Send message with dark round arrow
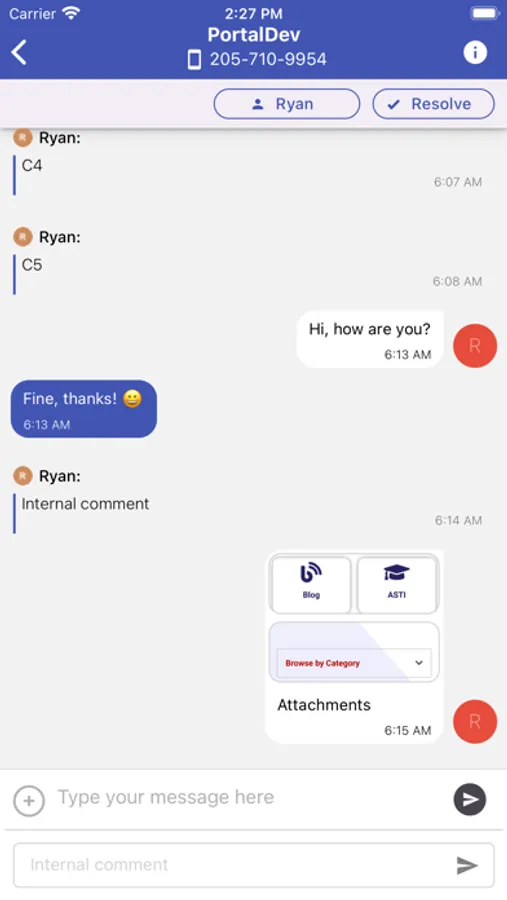 pyautogui.click(x=470, y=799)
